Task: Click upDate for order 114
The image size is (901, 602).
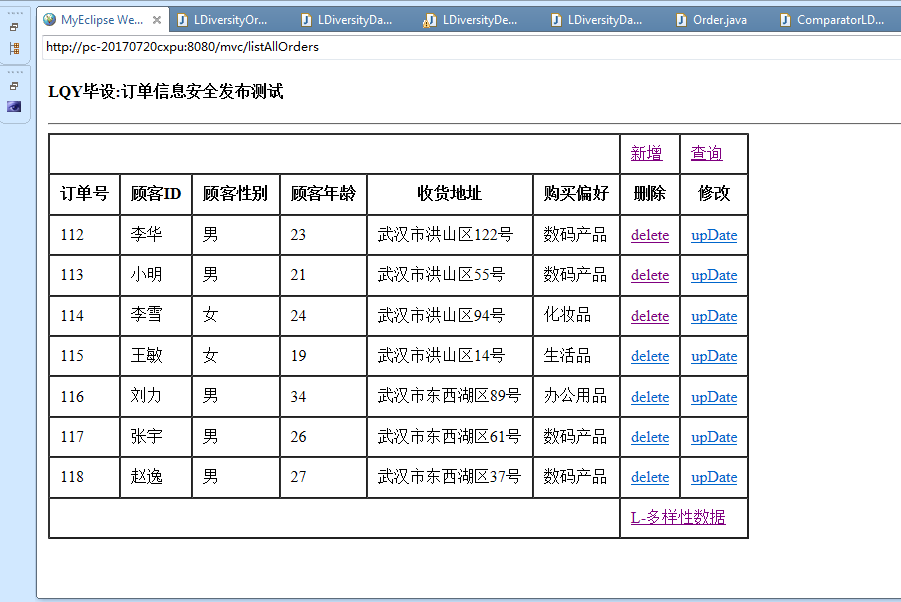Action: (714, 316)
